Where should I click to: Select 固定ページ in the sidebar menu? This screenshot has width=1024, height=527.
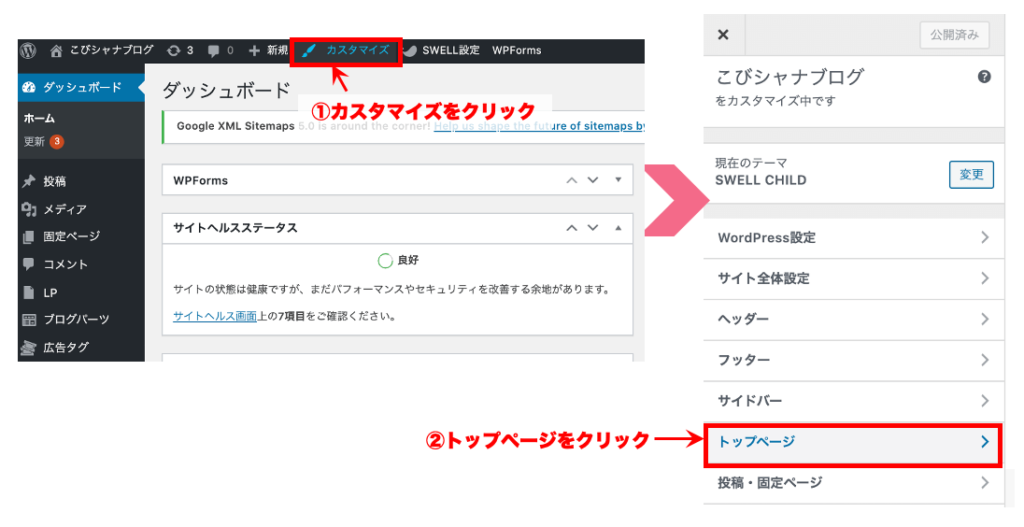[72, 236]
